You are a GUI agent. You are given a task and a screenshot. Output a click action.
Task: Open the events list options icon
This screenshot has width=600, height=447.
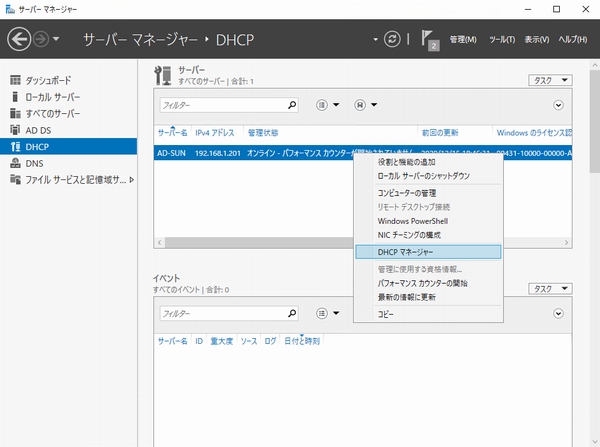(x=322, y=313)
